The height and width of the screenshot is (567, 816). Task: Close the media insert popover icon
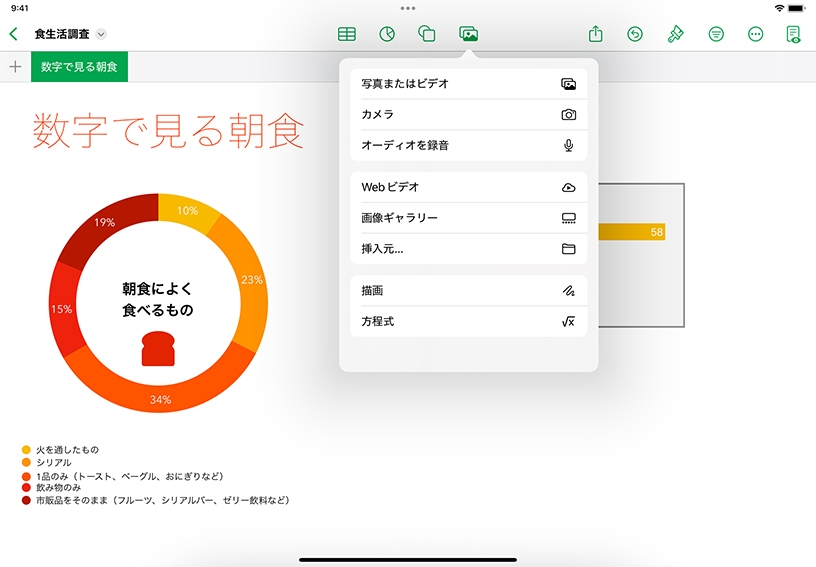[468, 34]
